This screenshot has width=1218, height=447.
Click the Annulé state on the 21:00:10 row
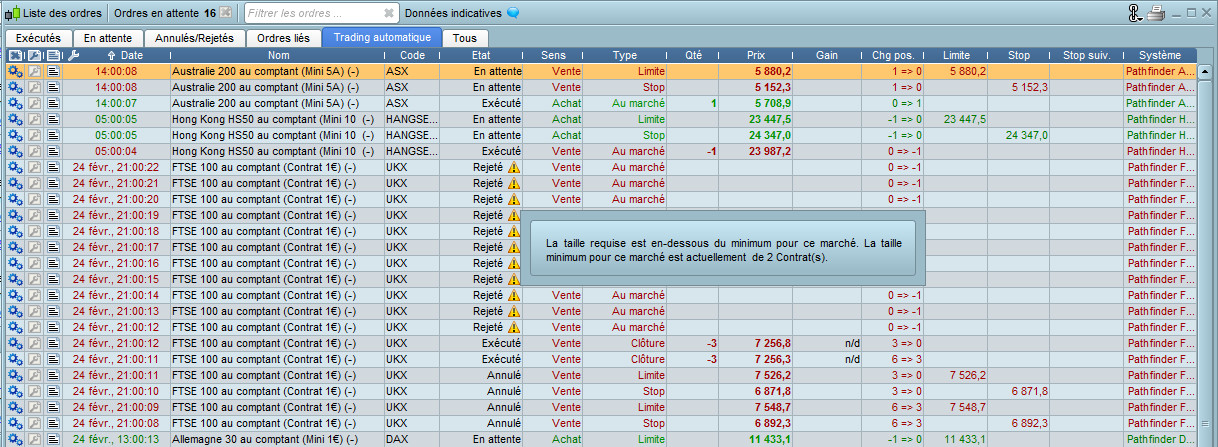(x=503, y=391)
